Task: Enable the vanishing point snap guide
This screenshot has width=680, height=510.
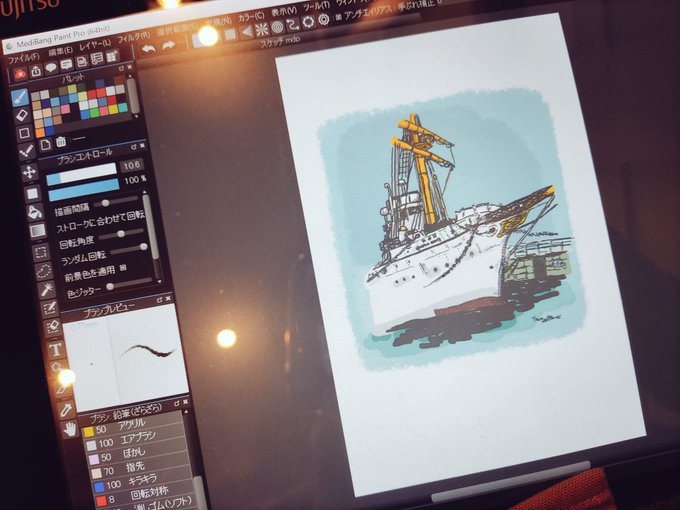Action: 246,32
